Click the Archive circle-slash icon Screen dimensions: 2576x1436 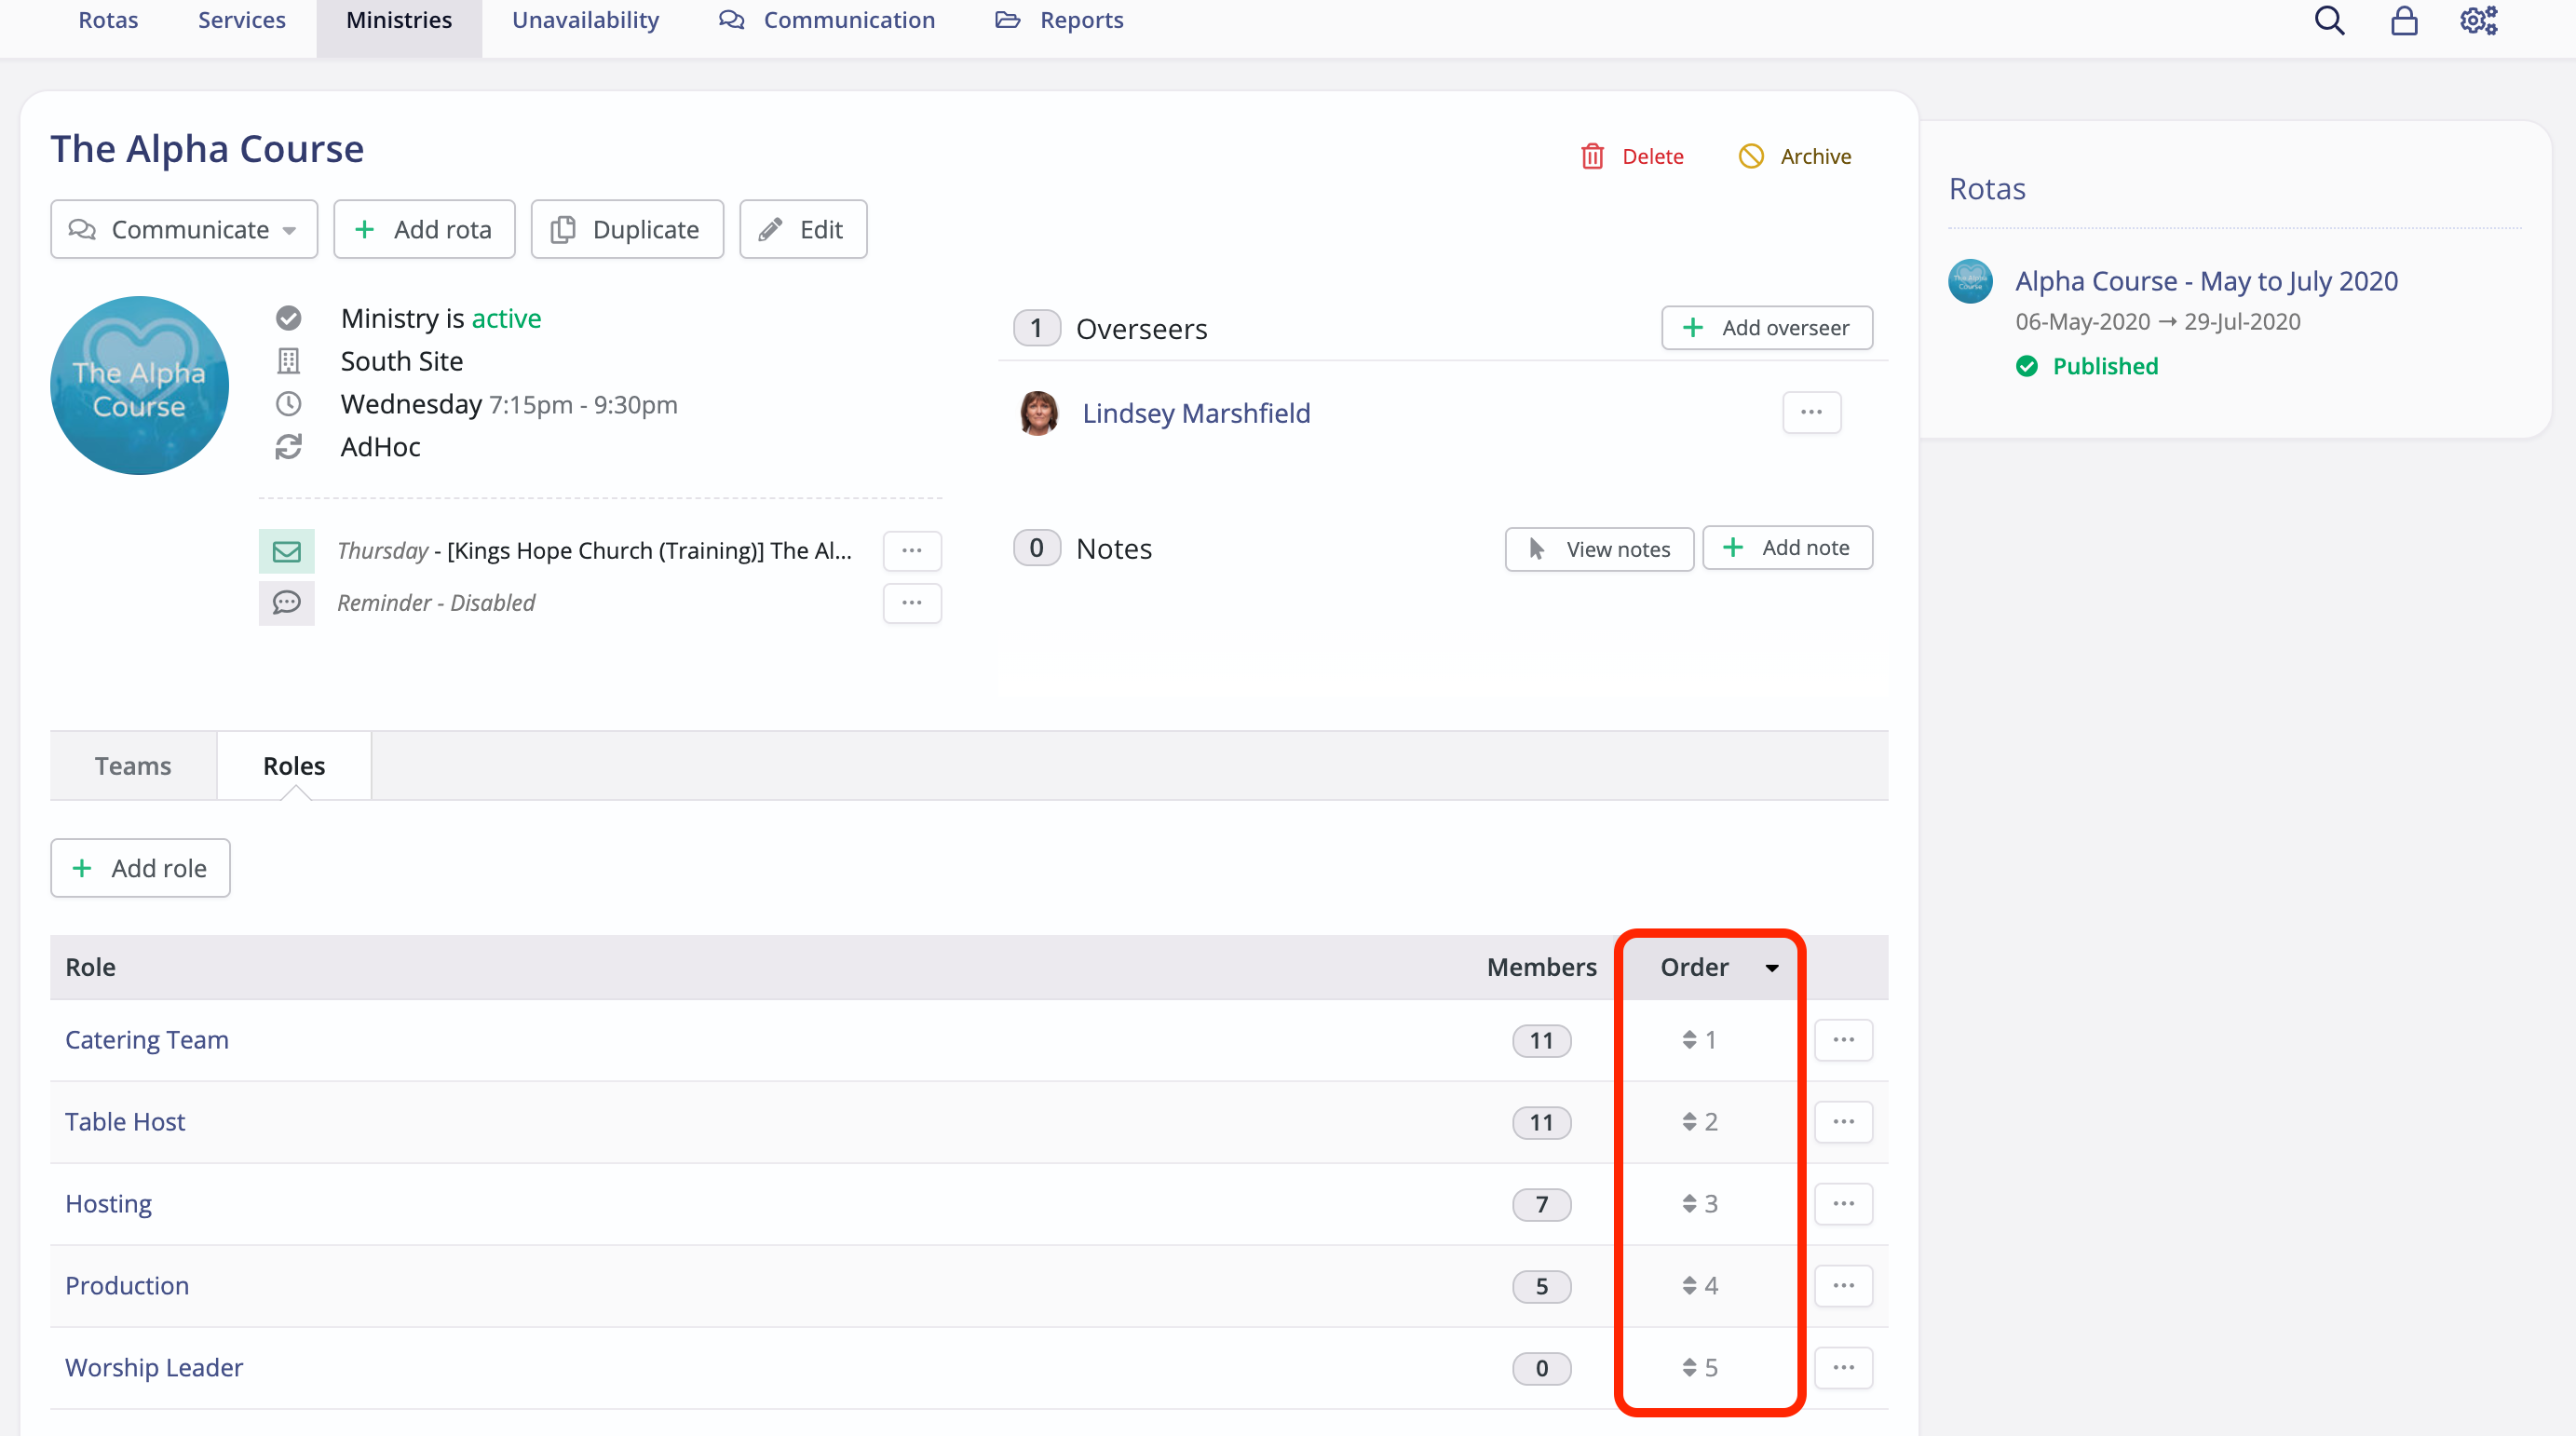[x=1751, y=157]
